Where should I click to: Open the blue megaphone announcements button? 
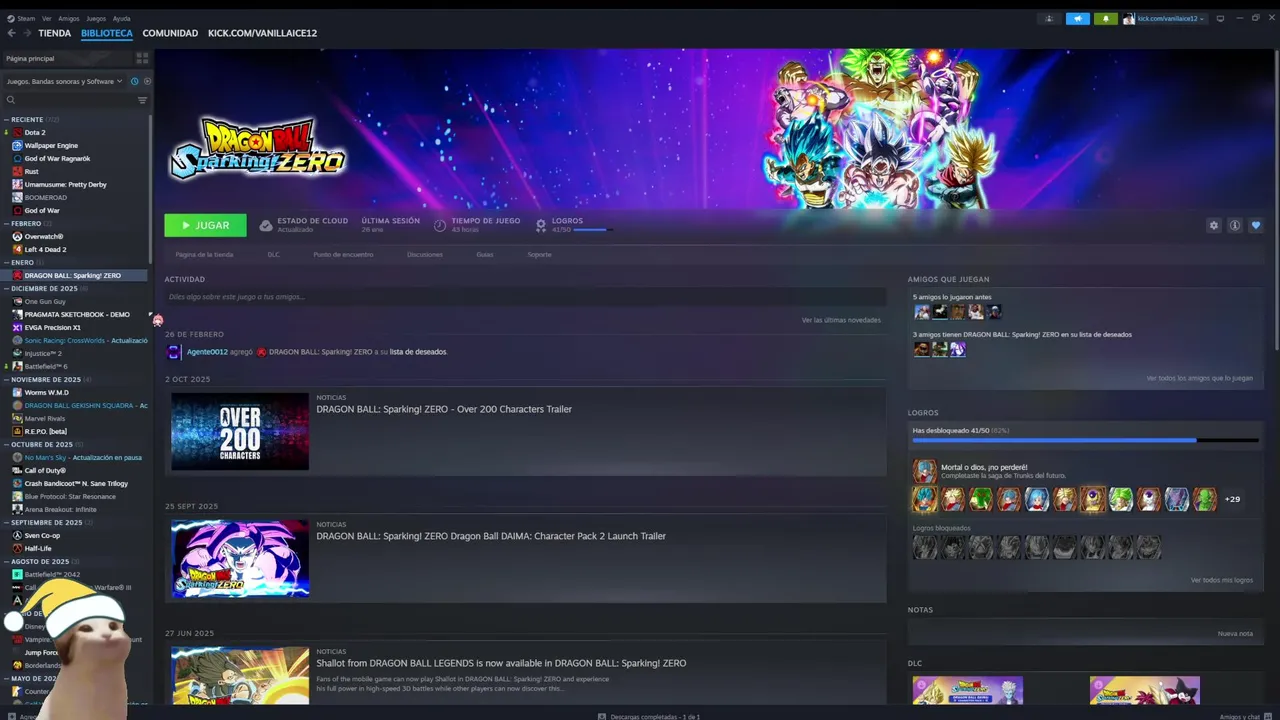1077,18
